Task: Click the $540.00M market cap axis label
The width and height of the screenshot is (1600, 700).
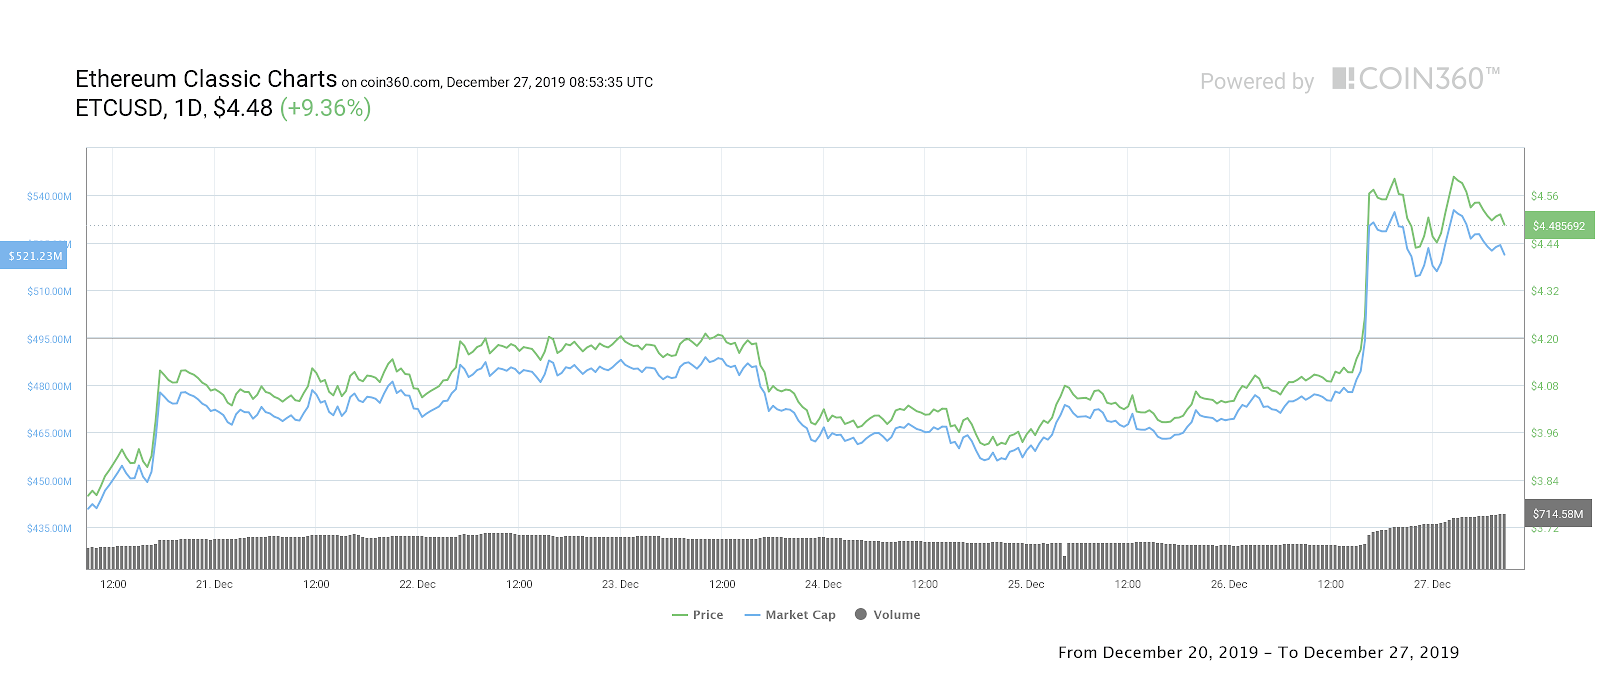Action: (x=49, y=196)
